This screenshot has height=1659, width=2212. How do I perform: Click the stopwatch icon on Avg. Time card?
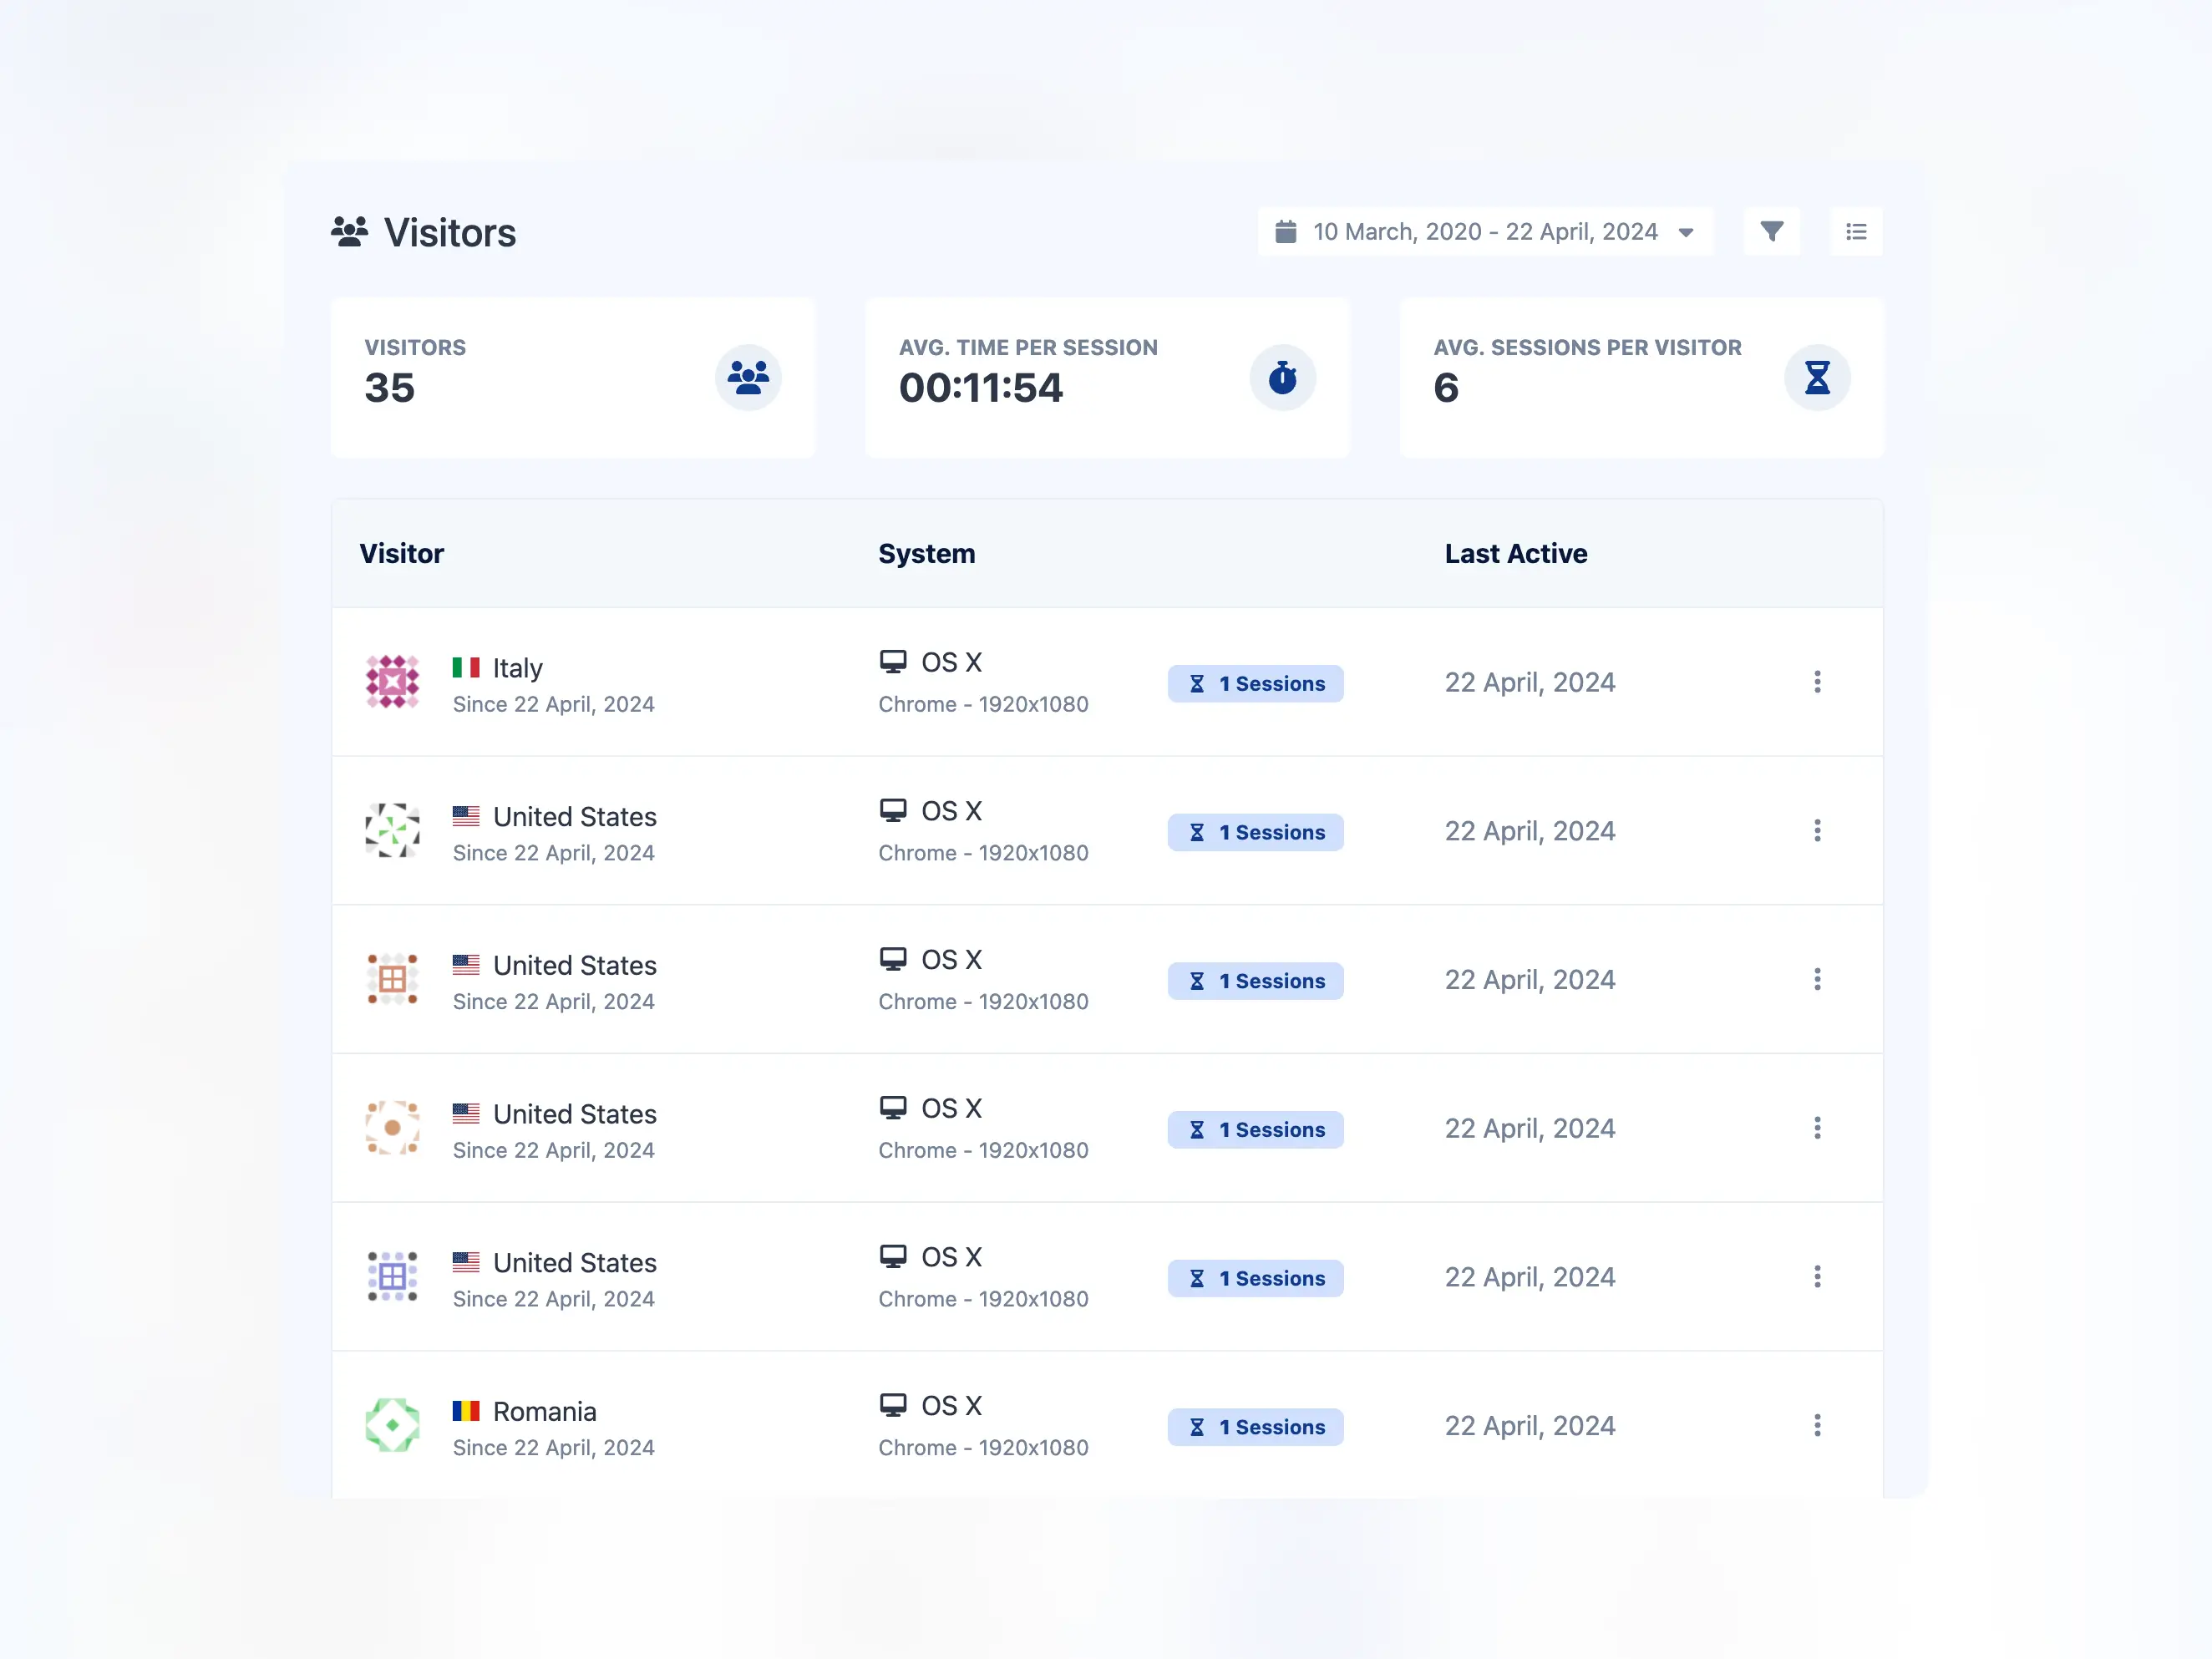pyautogui.click(x=1283, y=377)
